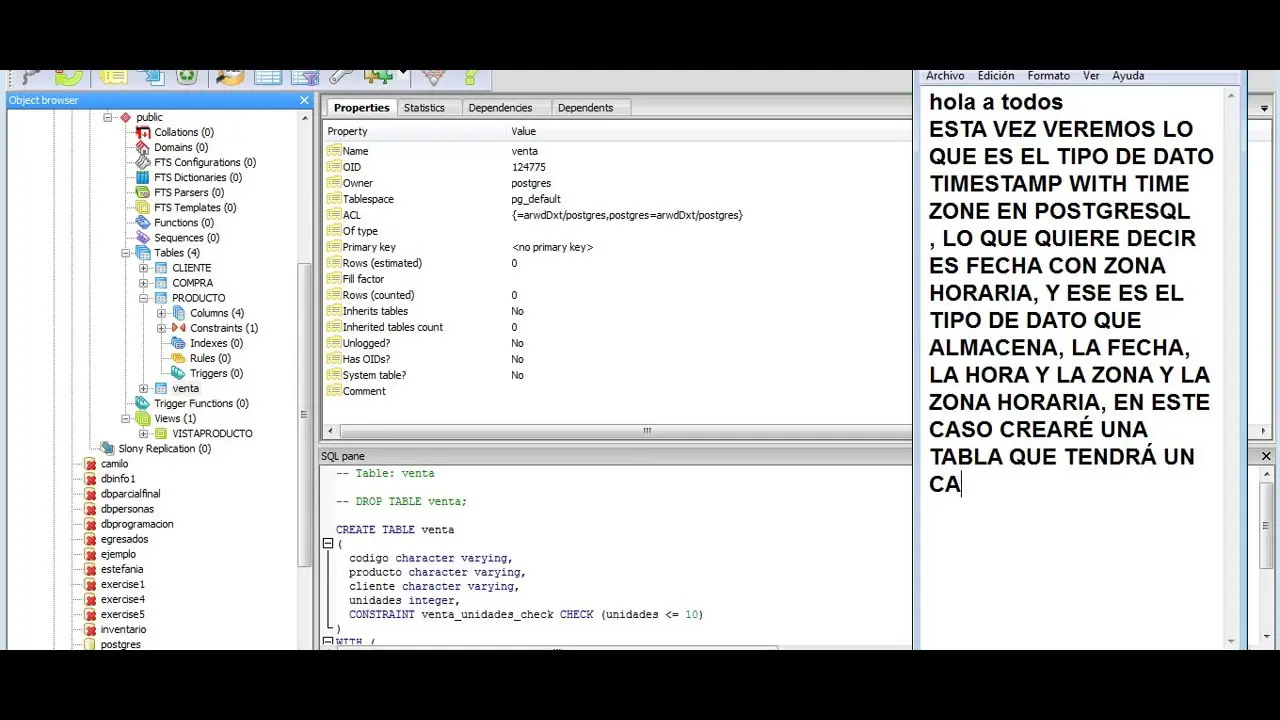Image resolution: width=1280 pixels, height=720 pixels.
Task: Expand the Constraints (1) node
Action: tap(162, 328)
